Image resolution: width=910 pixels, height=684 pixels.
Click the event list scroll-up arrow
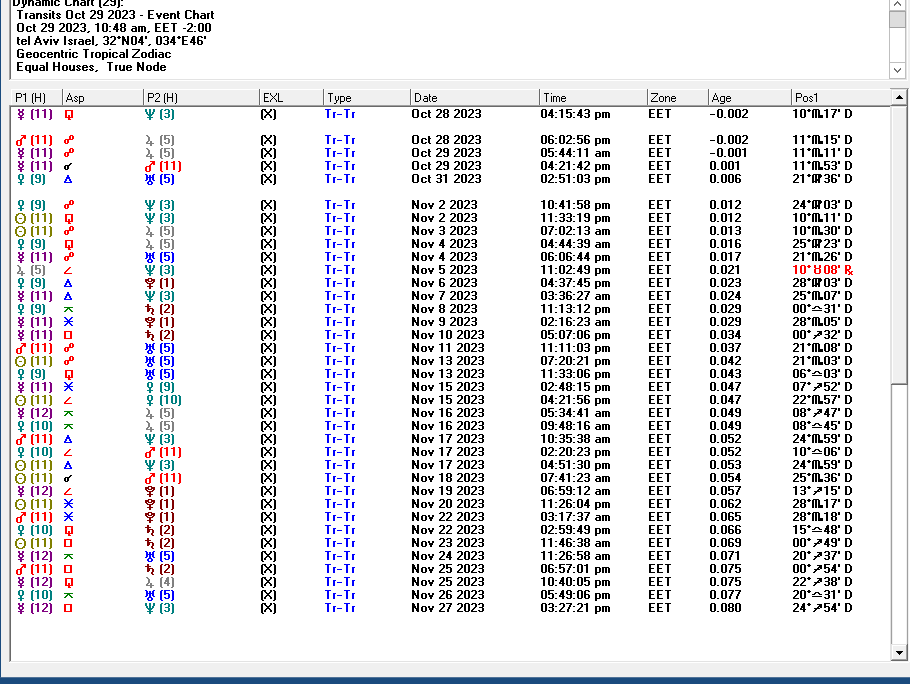pos(899,97)
